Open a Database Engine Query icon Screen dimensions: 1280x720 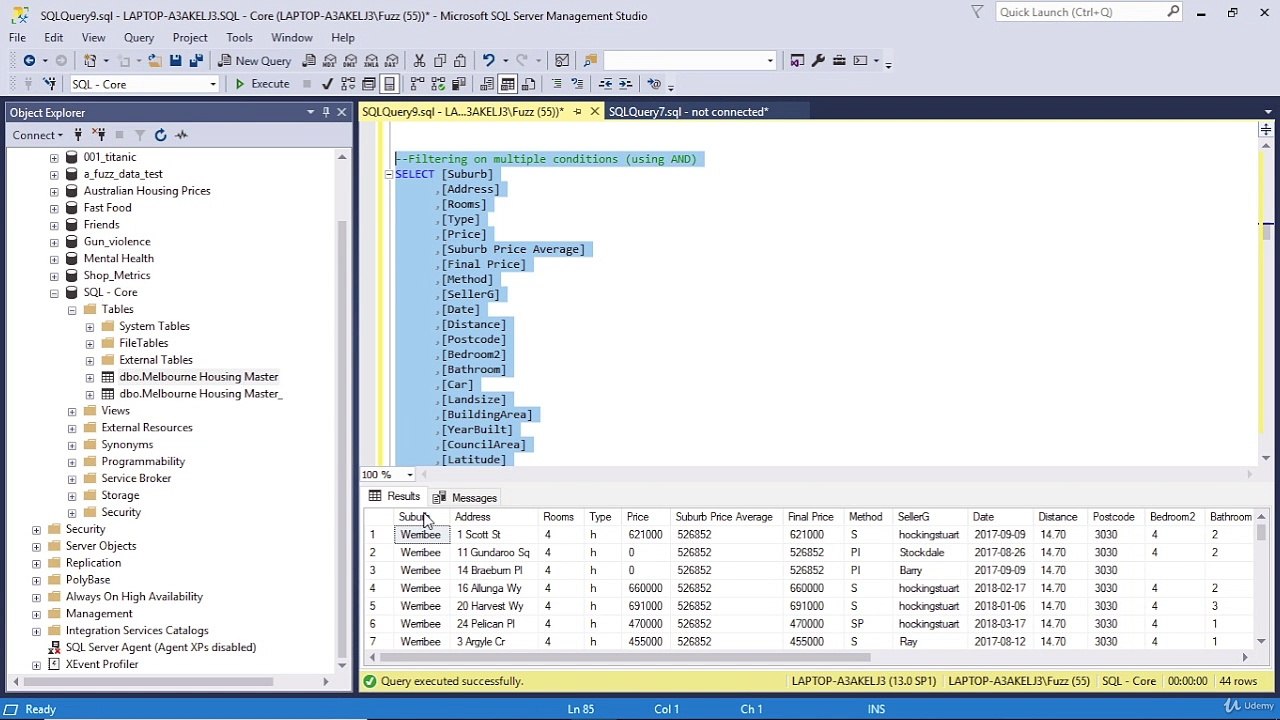point(310,61)
